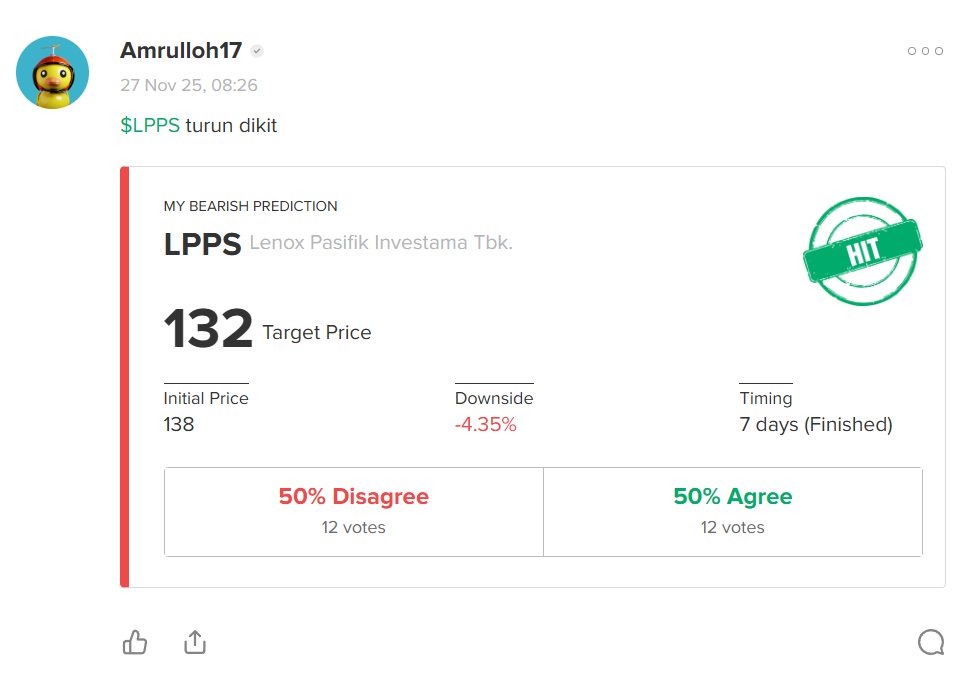Open the three-dot post options menu
Viewport: 962px width, 678px height.
(925, 51)
